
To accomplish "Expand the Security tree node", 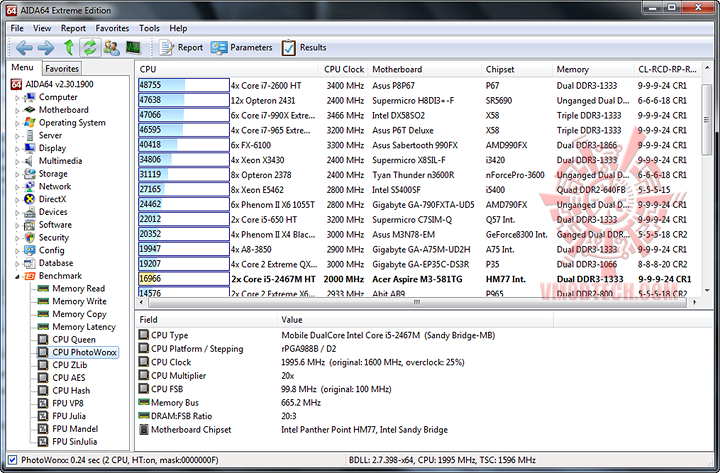I will (x=17, y=238).
